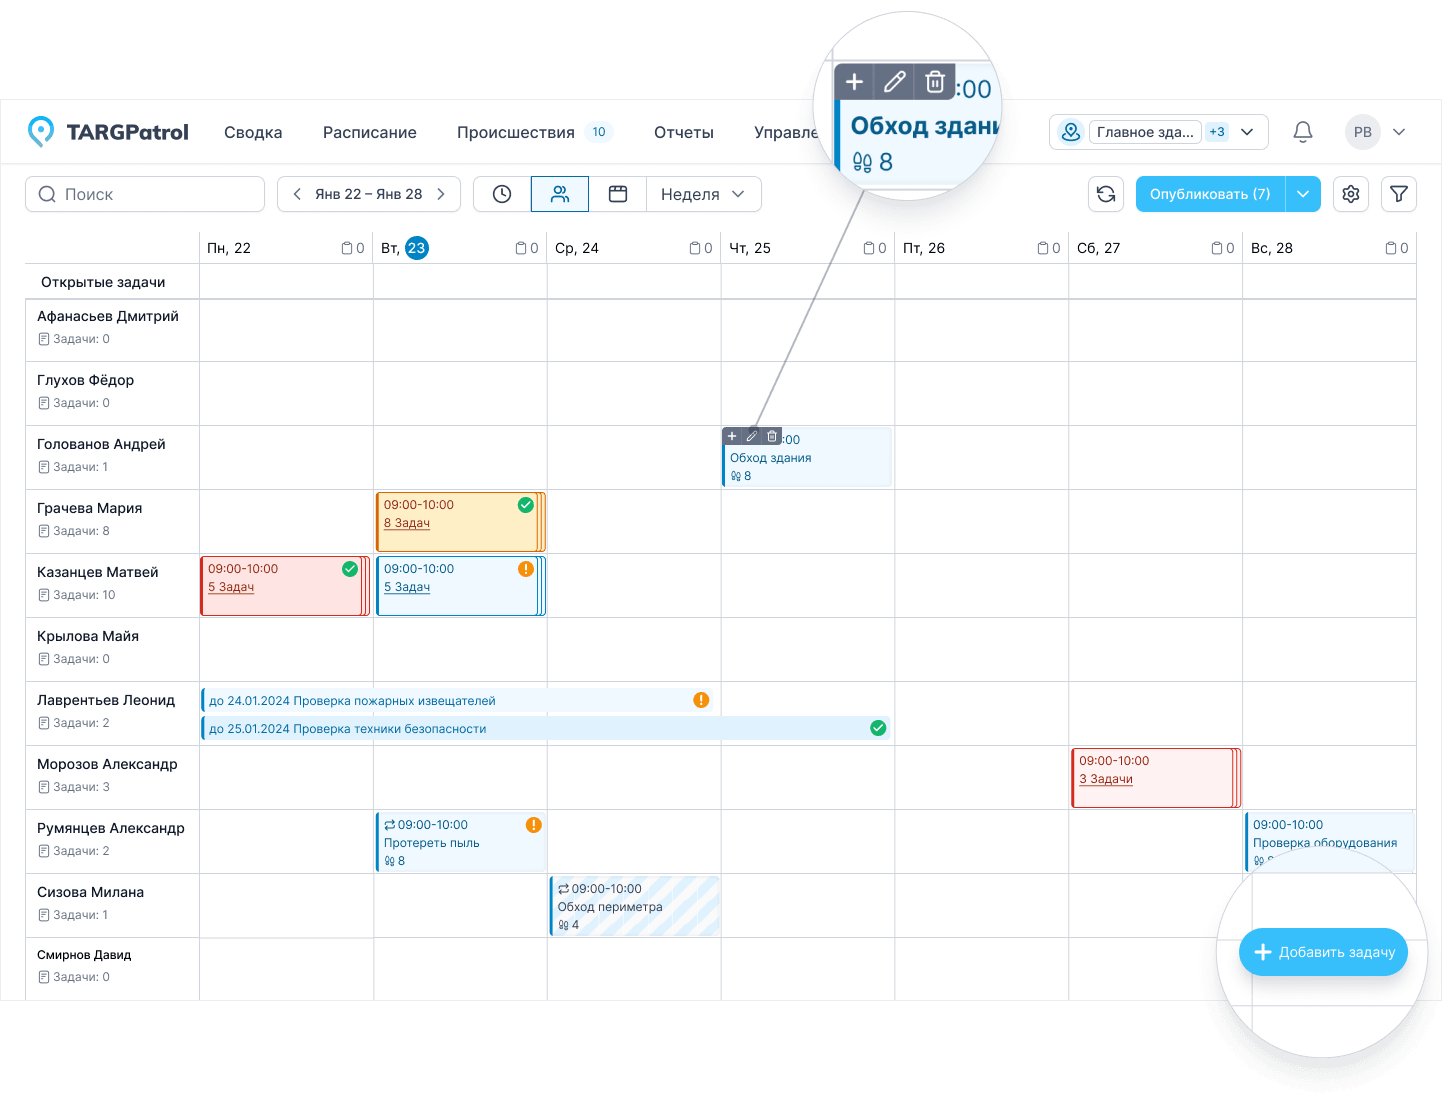Viewport: 1449px width, 1099px height.
Task: Click the Сб, 27 day header
Action: (1098, 248)
